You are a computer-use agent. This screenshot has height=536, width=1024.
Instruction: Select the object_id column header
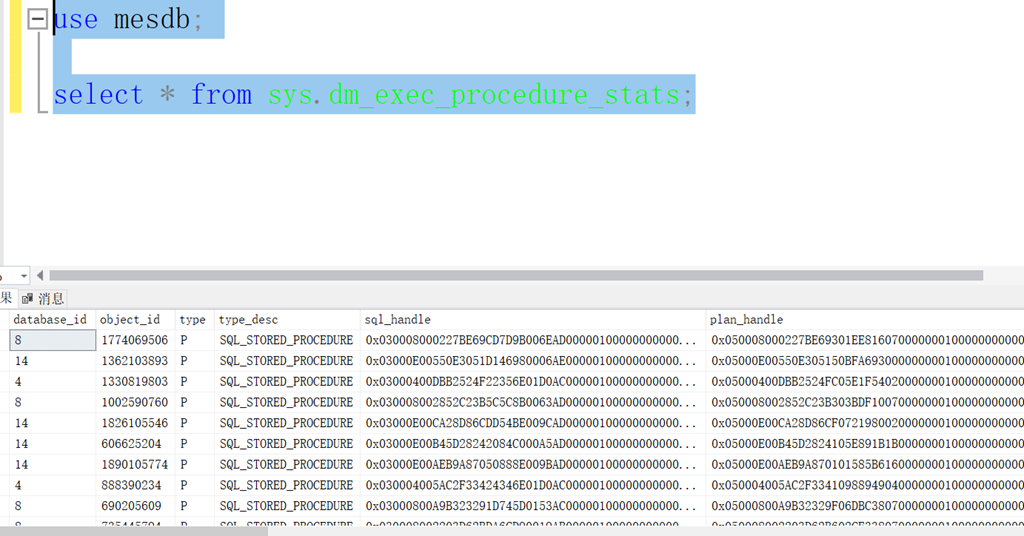pyautogui.click(x=135, y=319)
